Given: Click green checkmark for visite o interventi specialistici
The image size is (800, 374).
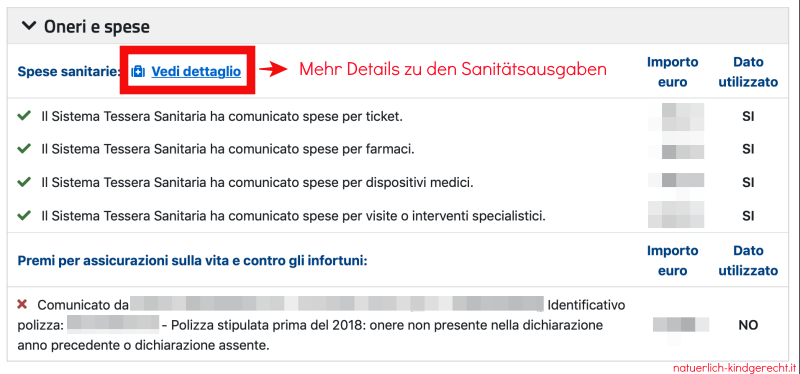Looking at the screenshot, I should click(23, 216).
